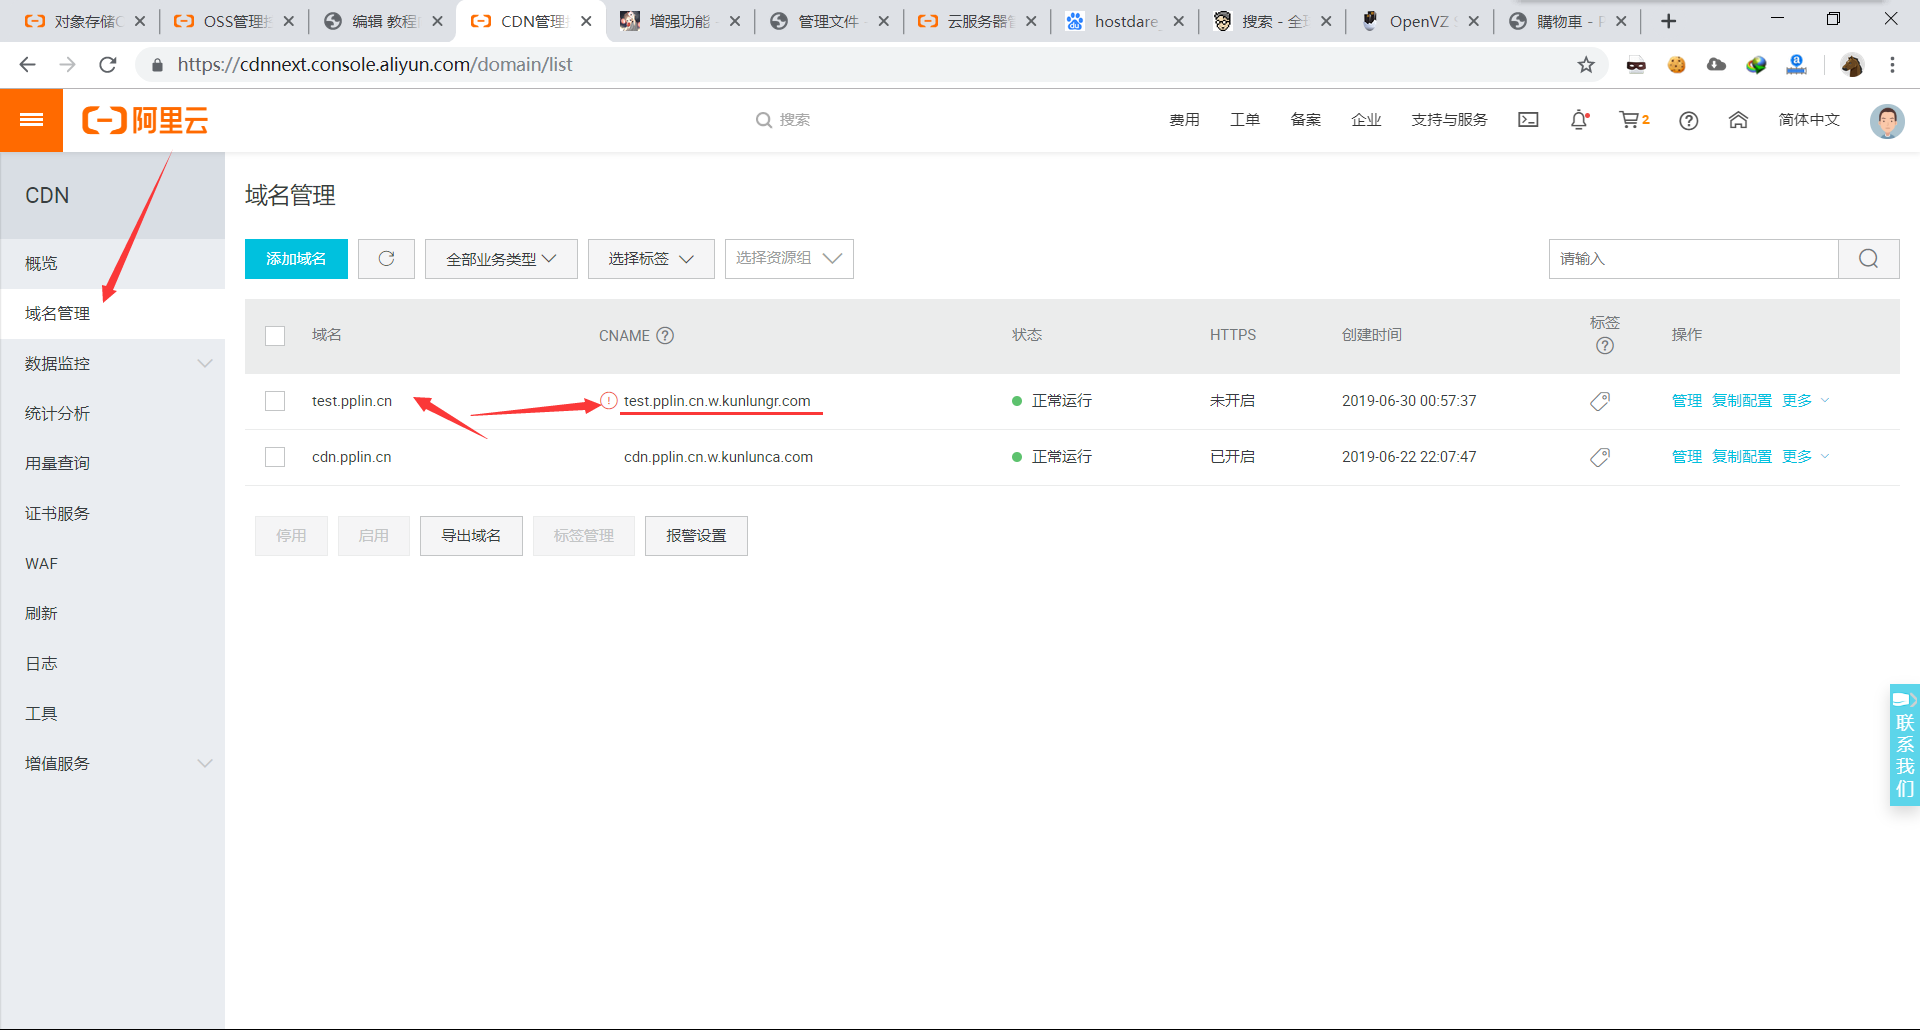Select the test.pplin.cn row checkbox
Image resolution: width=1920 pixels, height=1030 pixels.
pyautogui.click(x=275, y=400)
